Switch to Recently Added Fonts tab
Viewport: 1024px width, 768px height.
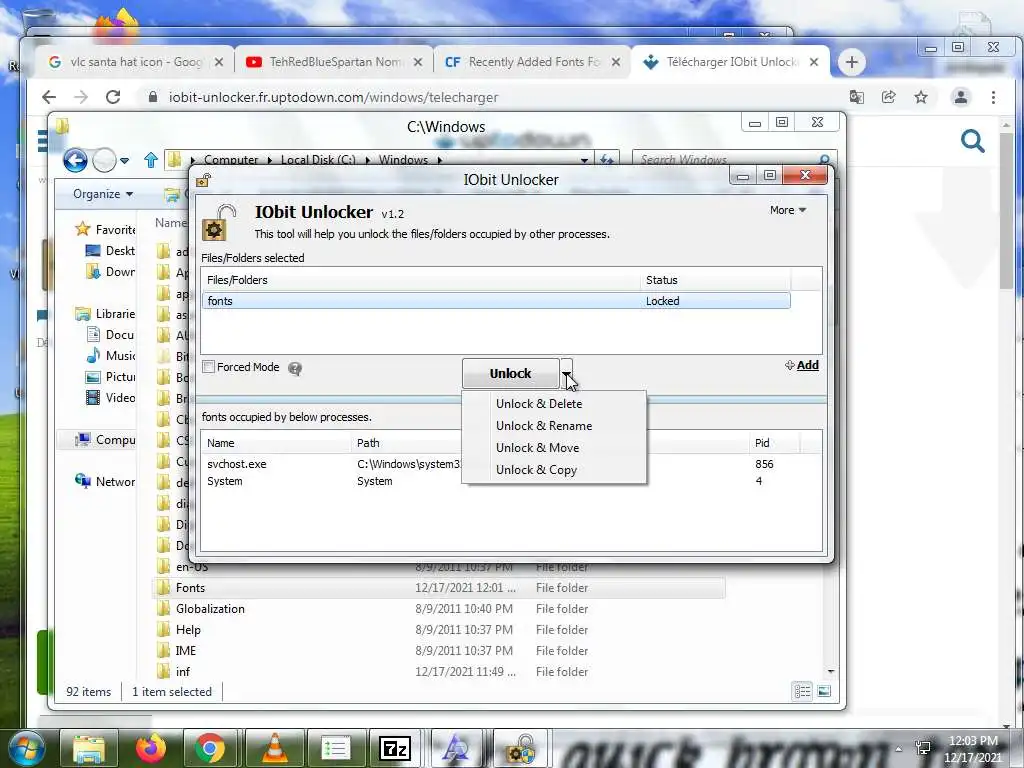click(x=532, y=62)
